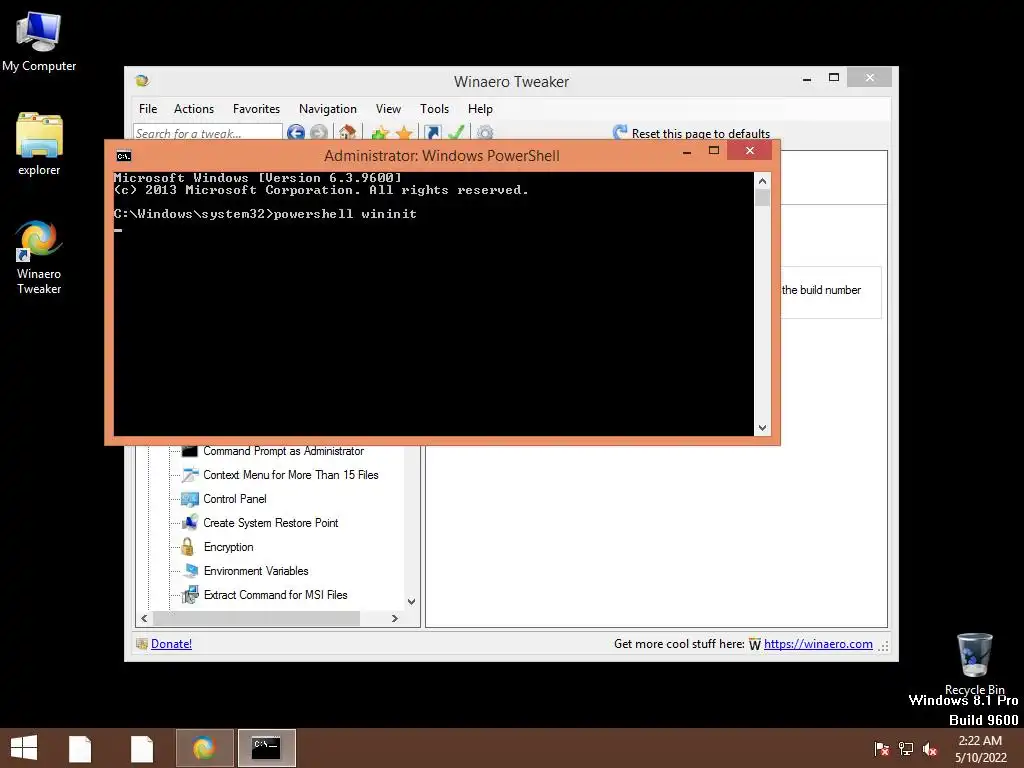The height and width of the screenshot is (768, 1024).
Task: Click PowerShell window scroll down arrow
Action: tap(762, 428)
